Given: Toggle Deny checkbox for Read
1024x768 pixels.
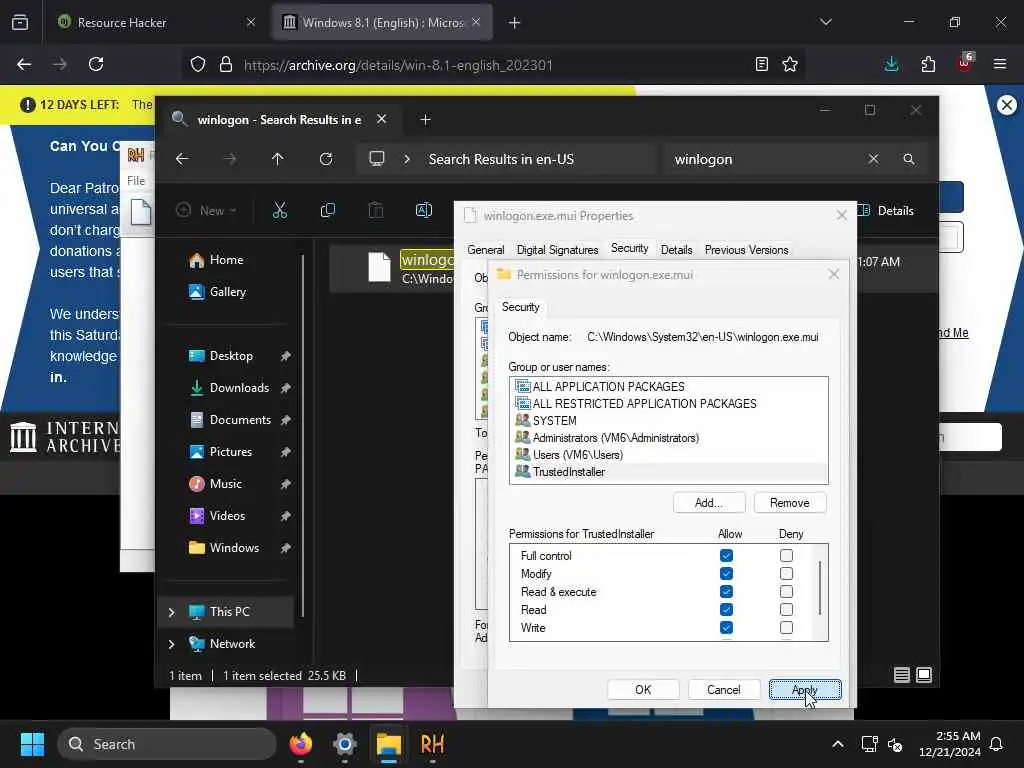Looking at the screenshot, I should (786, 609).
